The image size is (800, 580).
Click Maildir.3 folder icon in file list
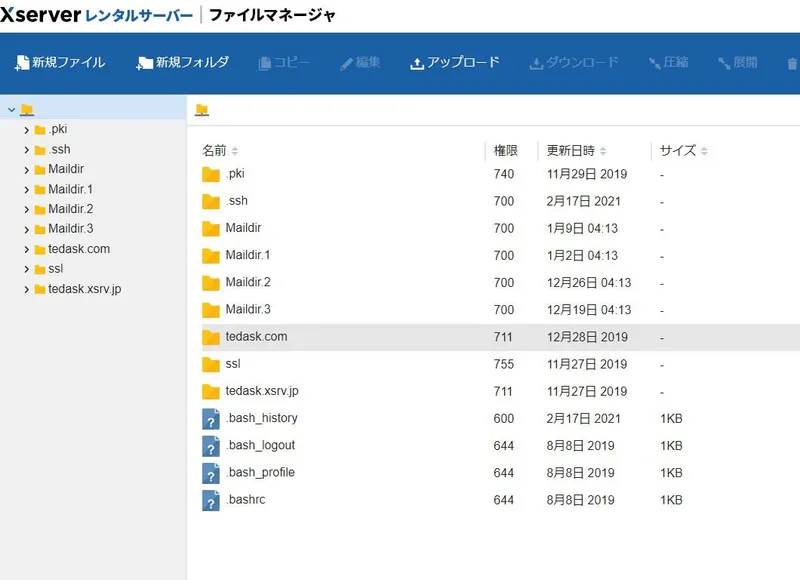tap(211, 310)
